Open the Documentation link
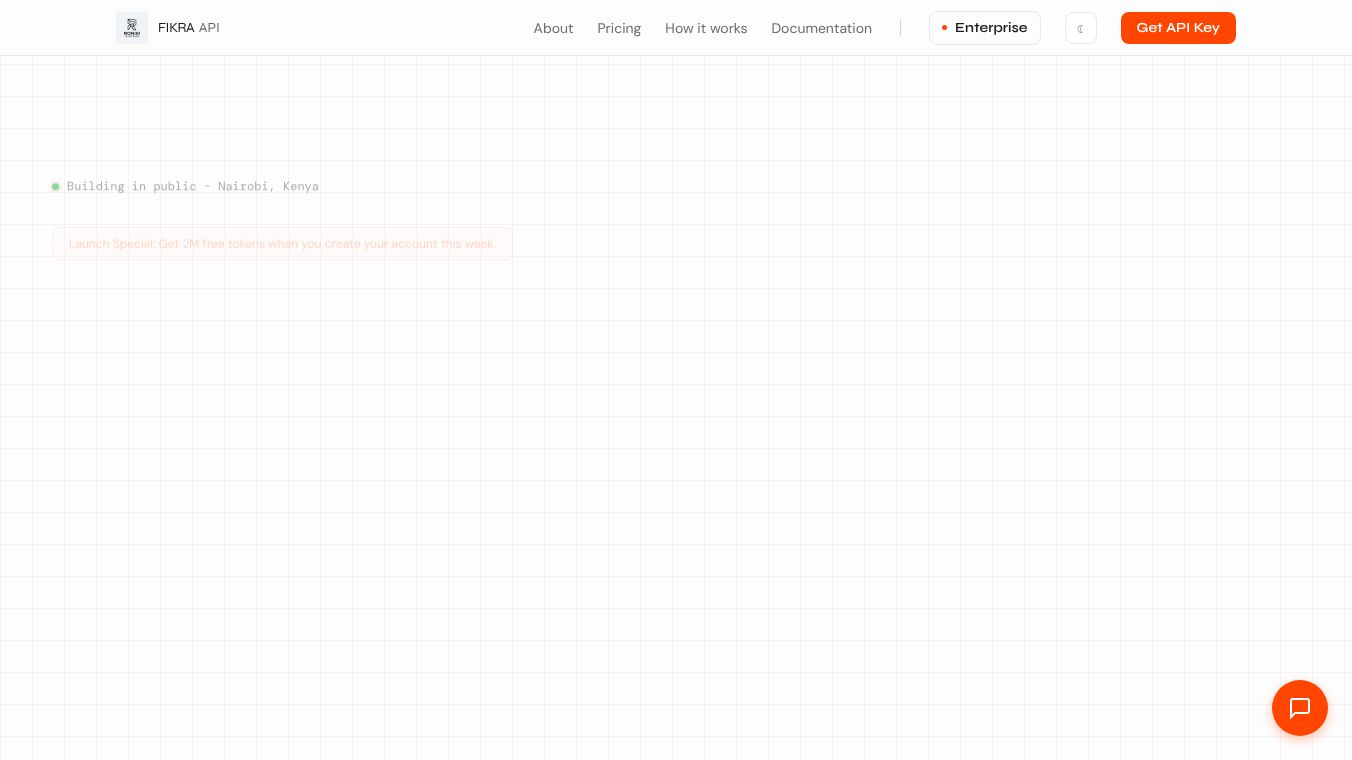The image size is (1352, 760). tap(821, 28)
